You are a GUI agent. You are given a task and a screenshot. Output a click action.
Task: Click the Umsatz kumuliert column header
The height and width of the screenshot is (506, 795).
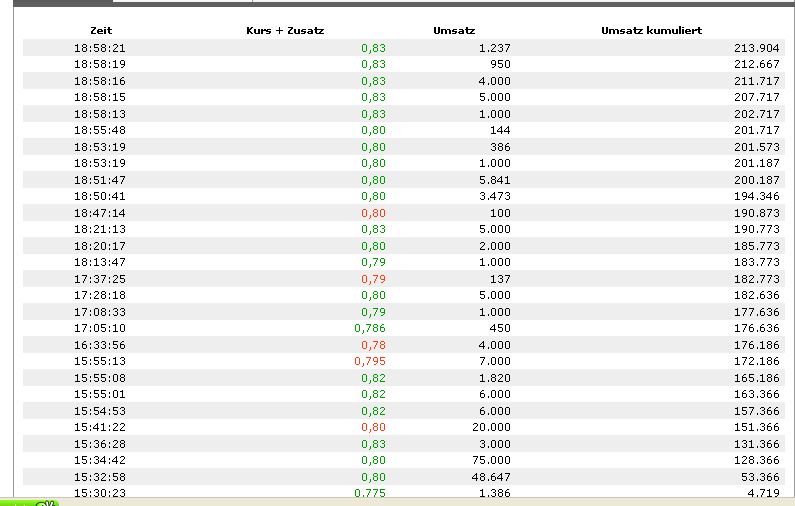pos(652,30)
